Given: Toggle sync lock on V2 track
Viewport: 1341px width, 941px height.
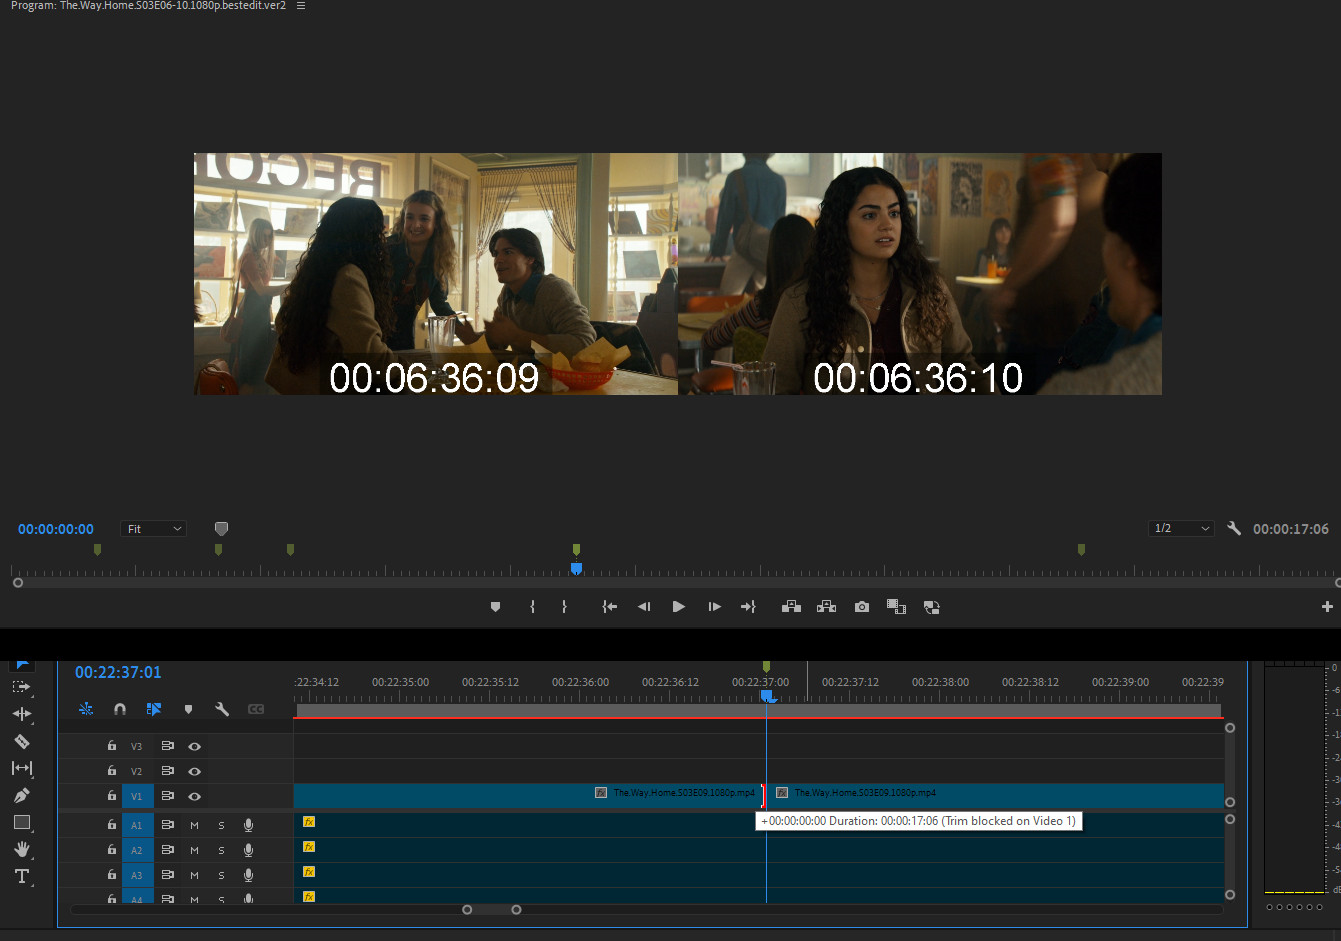Looking at the screenshot, I should coord(167,771).
